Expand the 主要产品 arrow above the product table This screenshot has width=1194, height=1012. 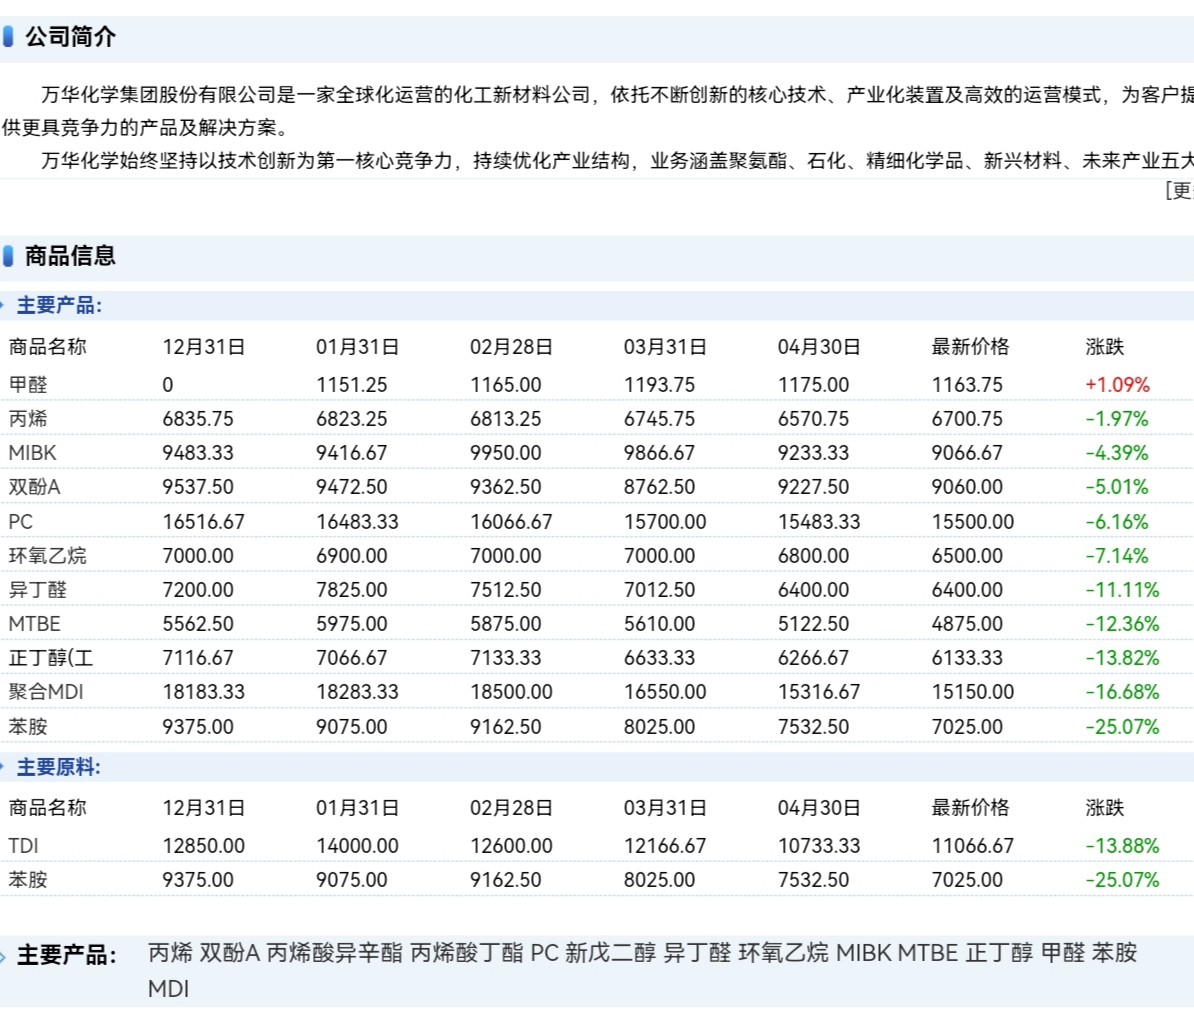2,306
